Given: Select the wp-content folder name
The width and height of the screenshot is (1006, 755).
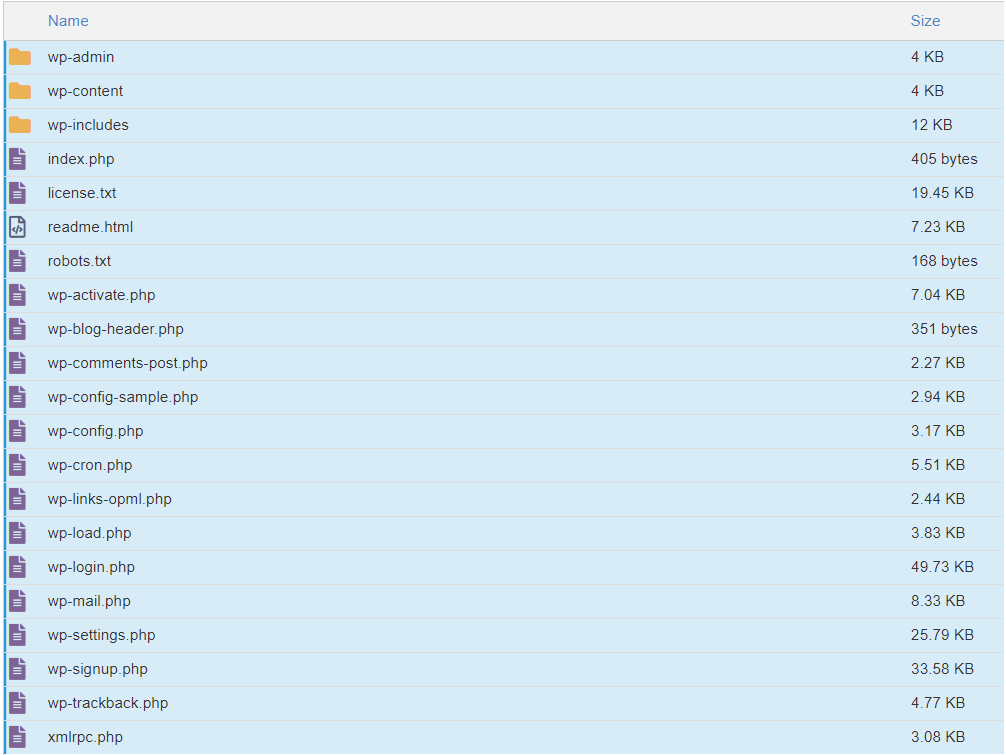Looking at the screenshot, I should tap(85, 91).
